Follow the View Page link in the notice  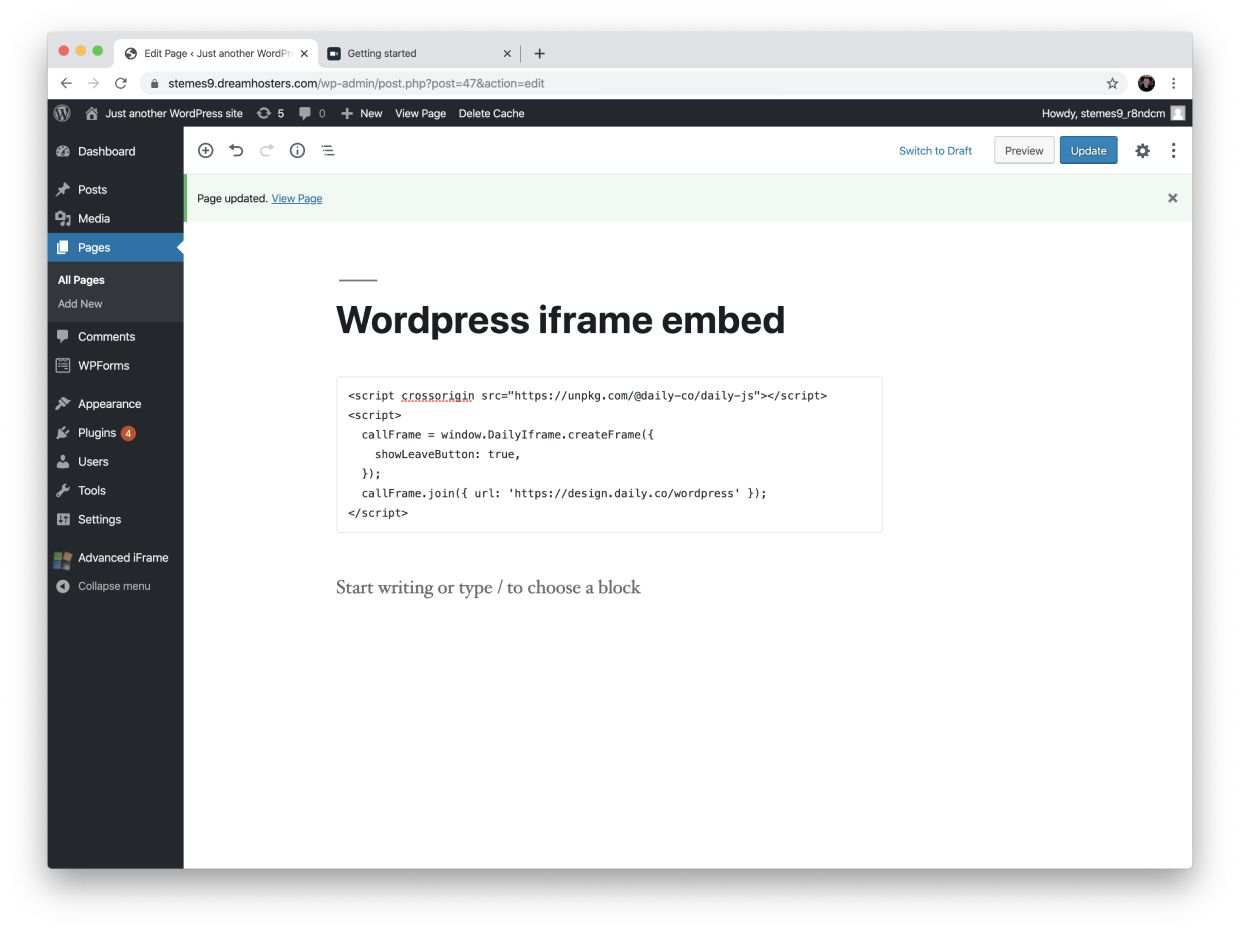tap(297, 198)
